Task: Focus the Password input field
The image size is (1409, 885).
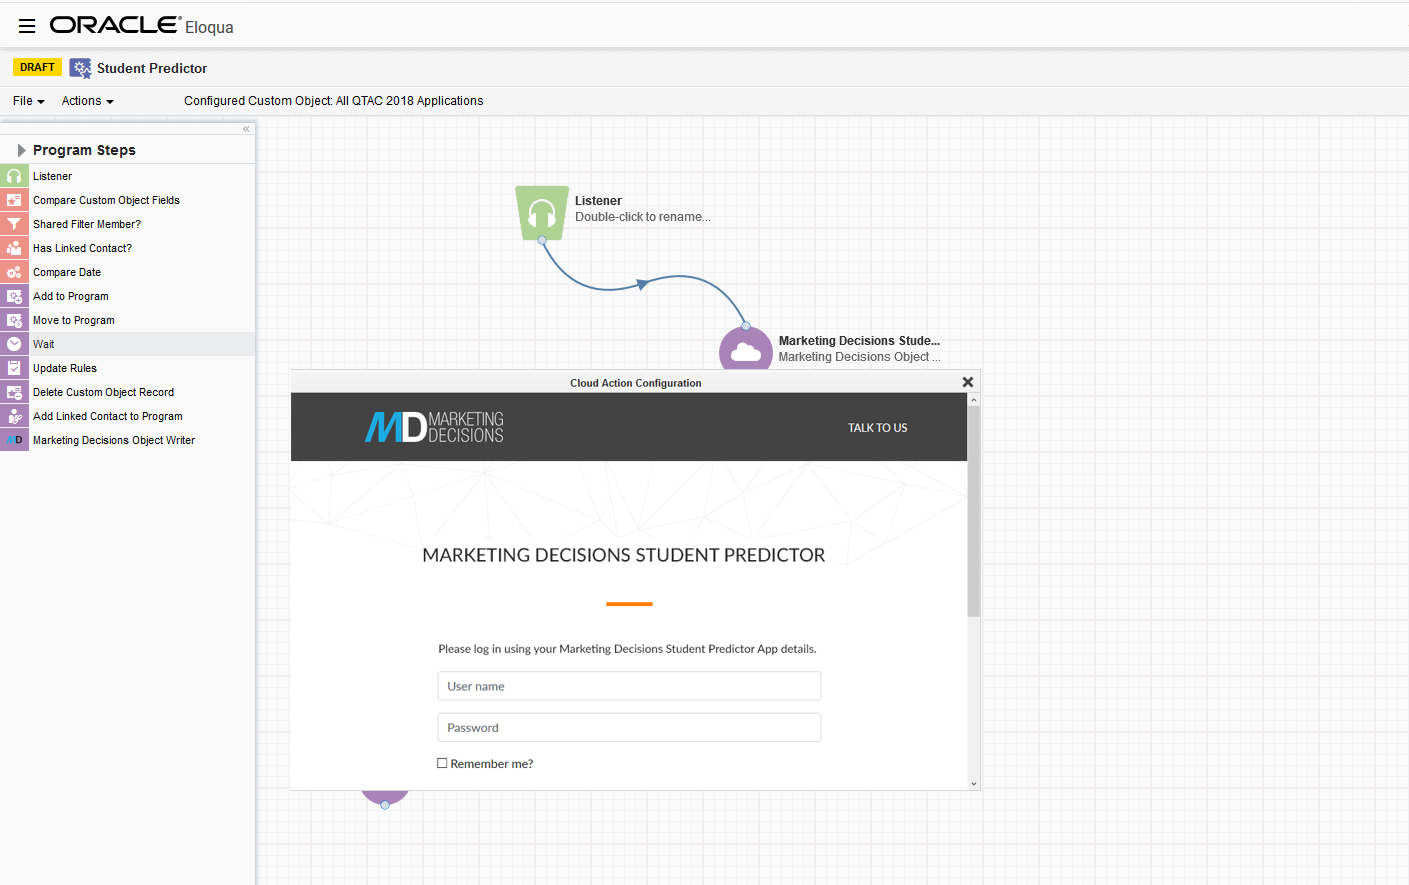Action: pyautogui.click(x=629, y=727)
